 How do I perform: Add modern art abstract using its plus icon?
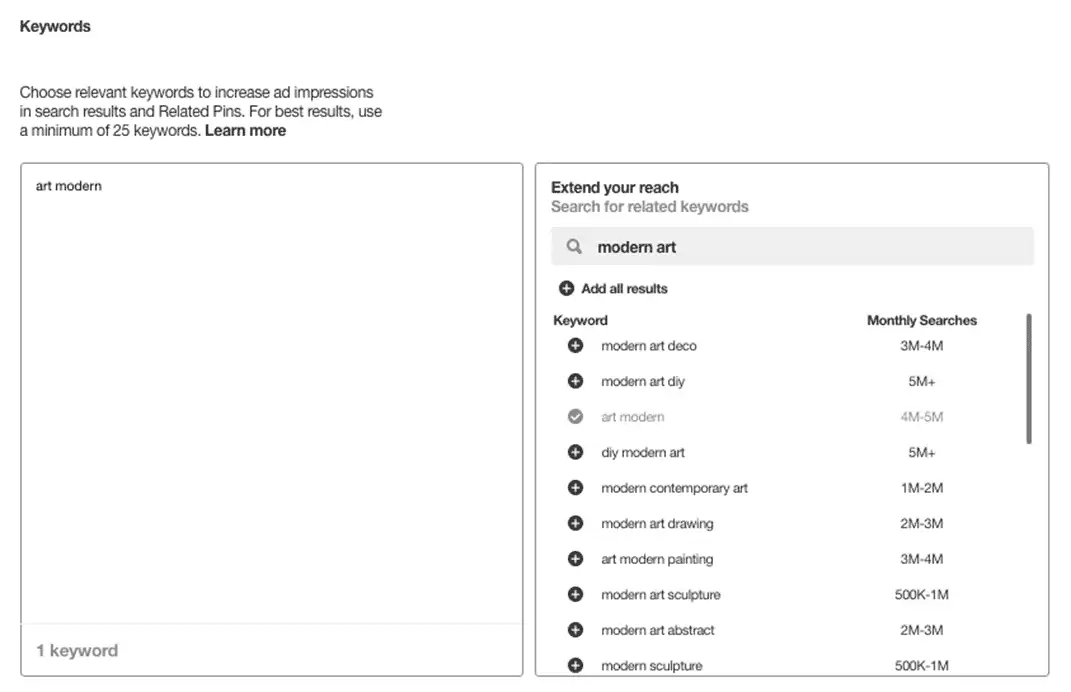pyautogui.click(x=575, y=630)
